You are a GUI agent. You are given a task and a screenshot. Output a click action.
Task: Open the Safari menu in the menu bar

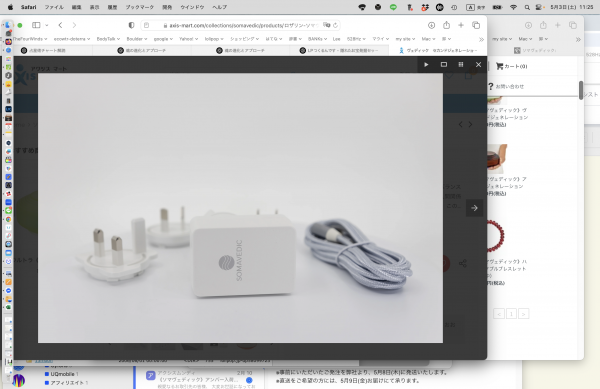click(29, 7)
